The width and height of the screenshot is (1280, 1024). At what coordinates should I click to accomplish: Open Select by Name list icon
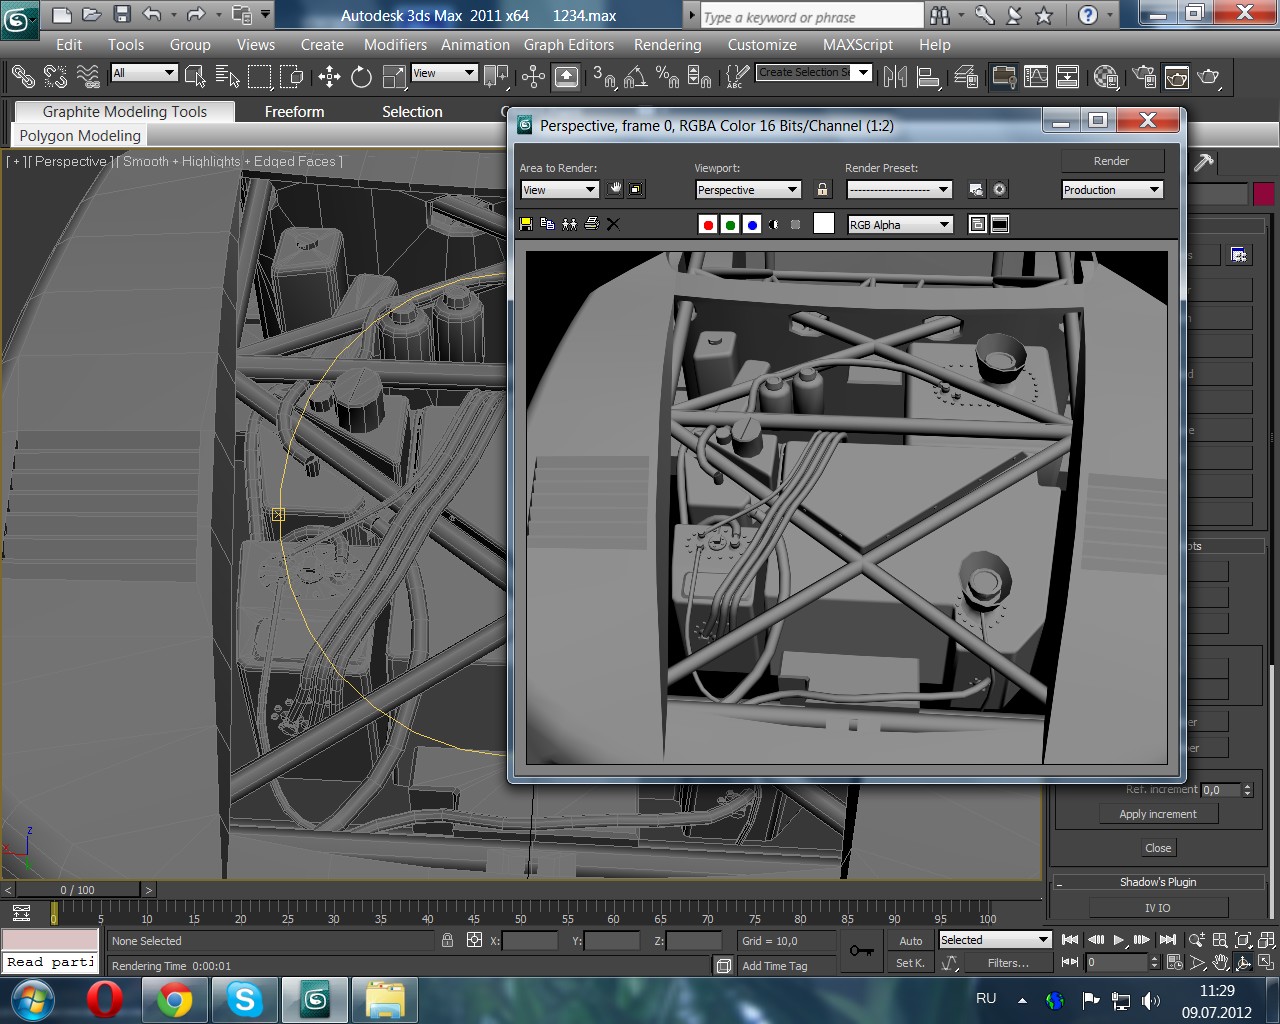[228, 76]
